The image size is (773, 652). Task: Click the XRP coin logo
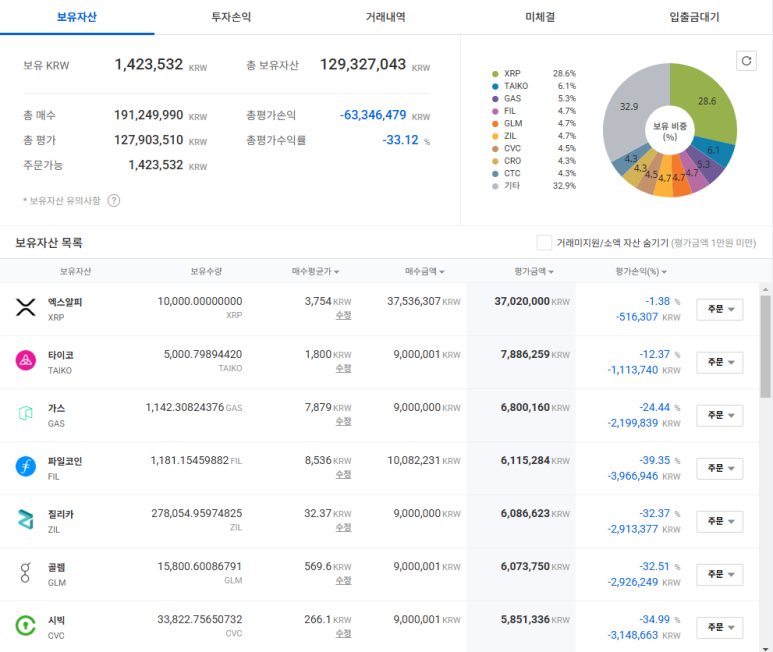26,307
